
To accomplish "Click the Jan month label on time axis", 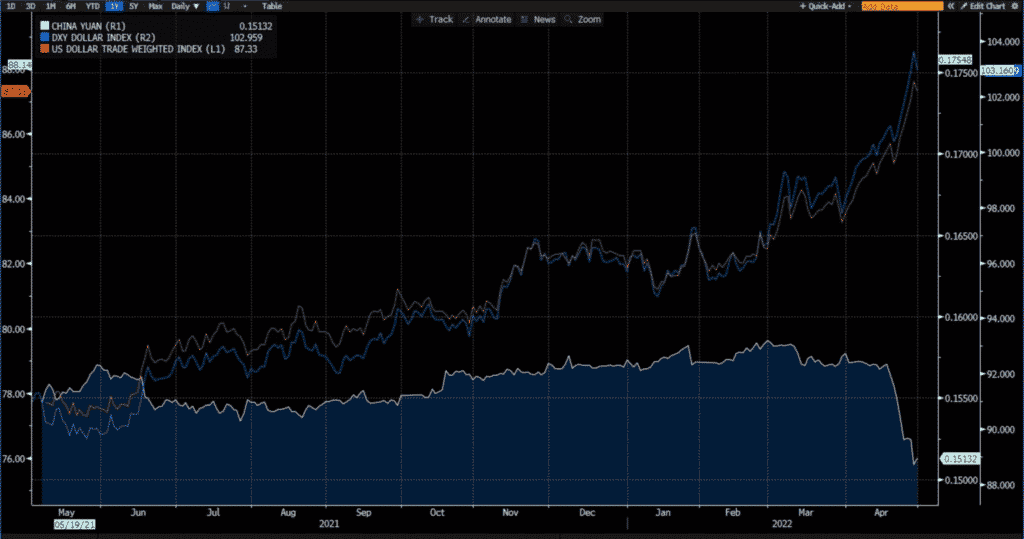I will pyautogui.click(x=663, y=513).
